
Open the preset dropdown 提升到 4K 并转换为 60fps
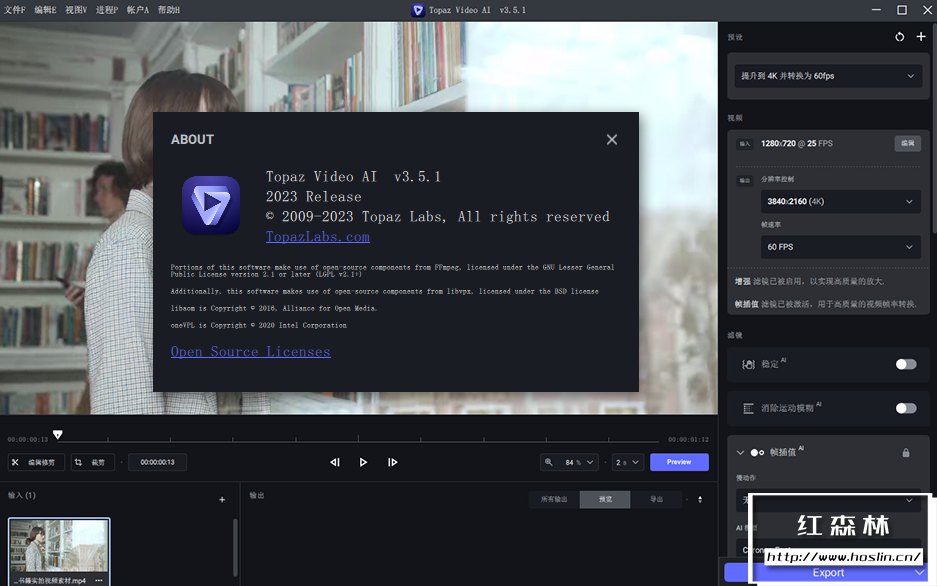click(x=828, y=76)
